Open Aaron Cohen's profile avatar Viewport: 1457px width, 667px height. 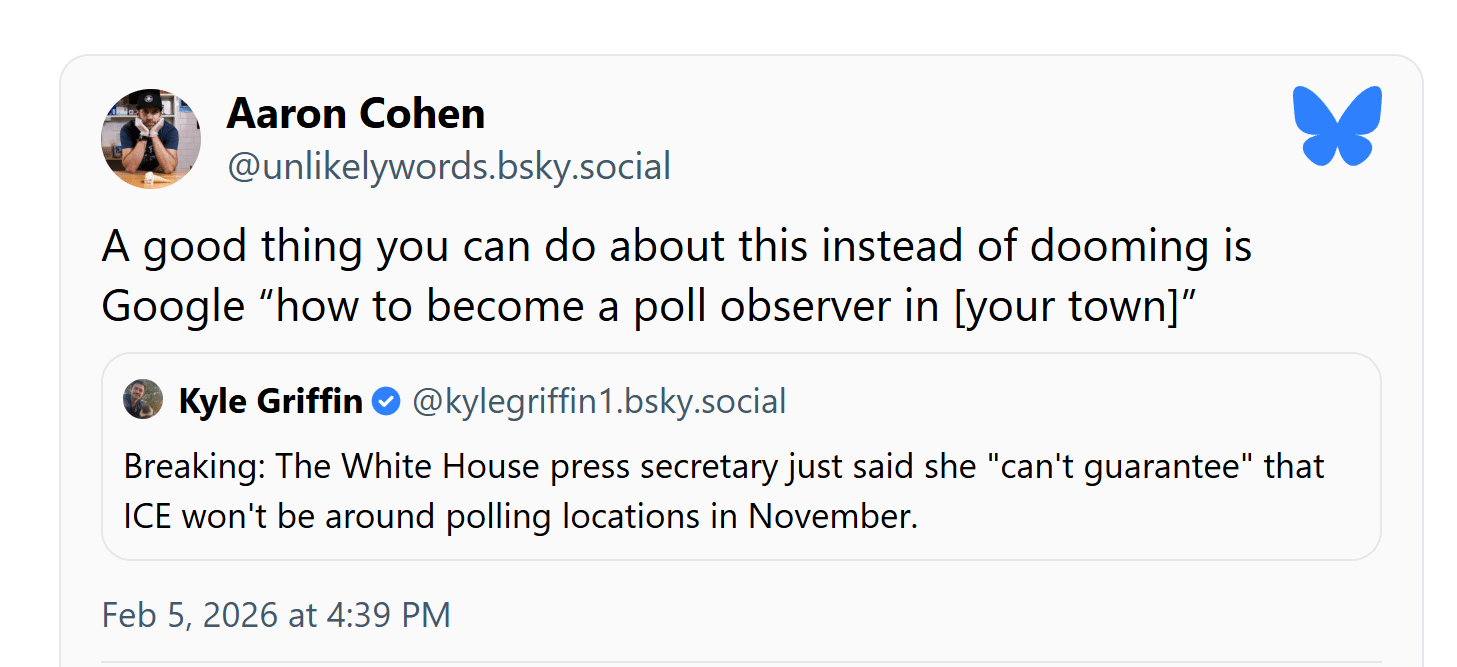click(x=151, y=138)
